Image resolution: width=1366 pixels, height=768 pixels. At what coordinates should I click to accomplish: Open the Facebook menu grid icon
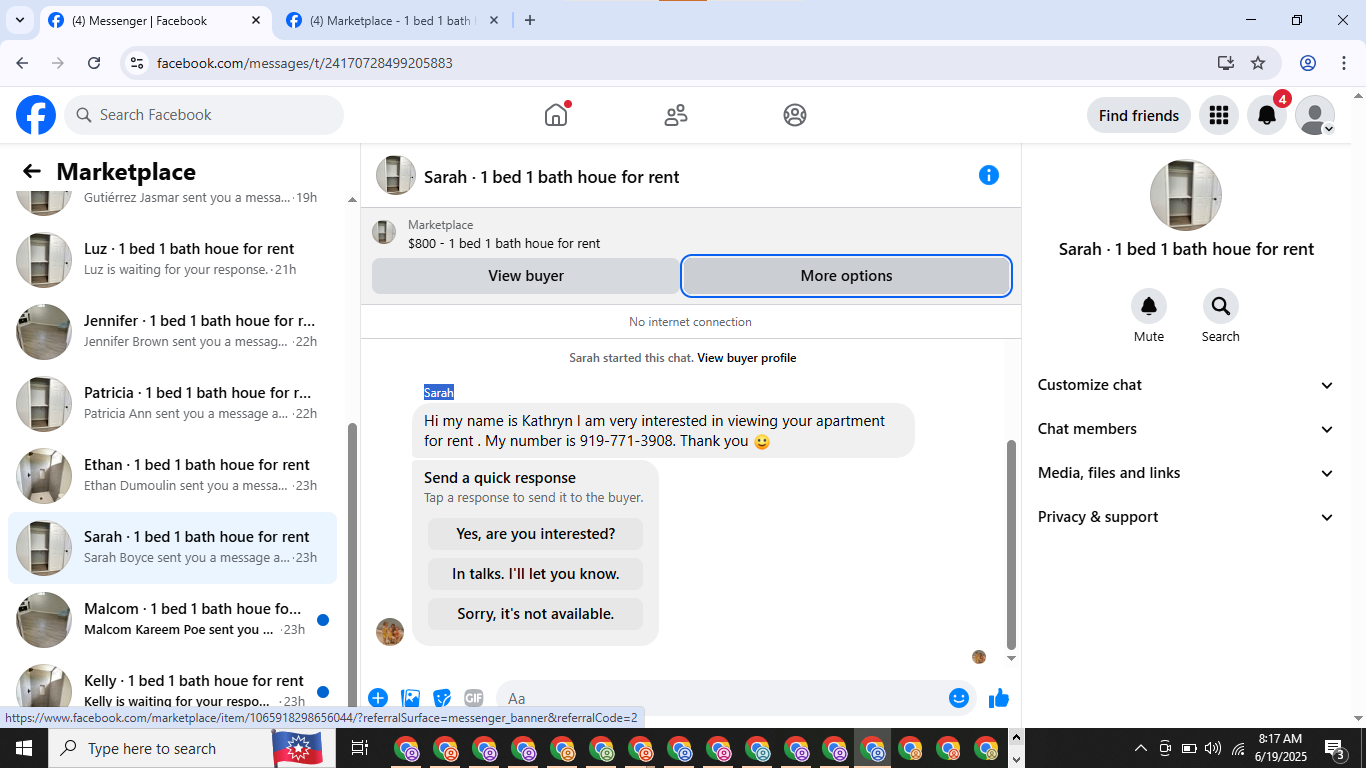click(1218, 115)
